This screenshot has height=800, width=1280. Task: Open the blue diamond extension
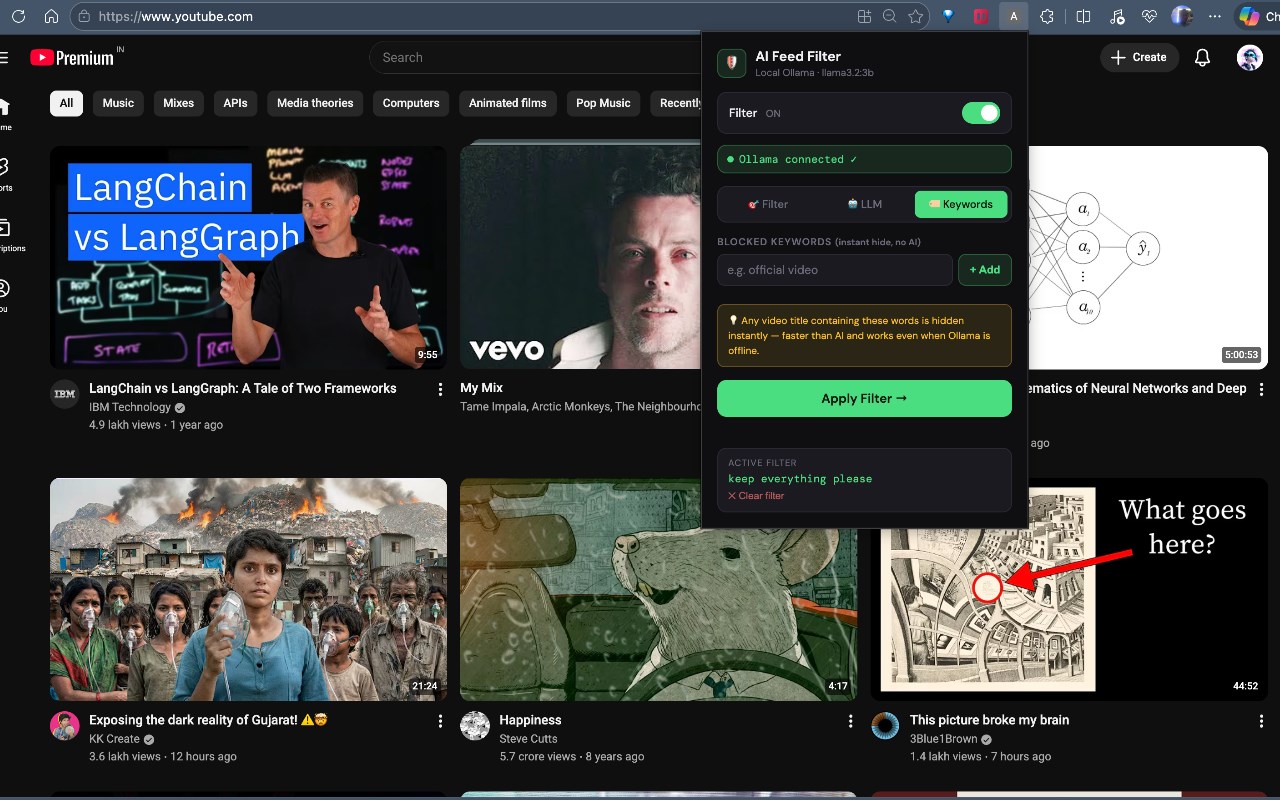[949, 16]
